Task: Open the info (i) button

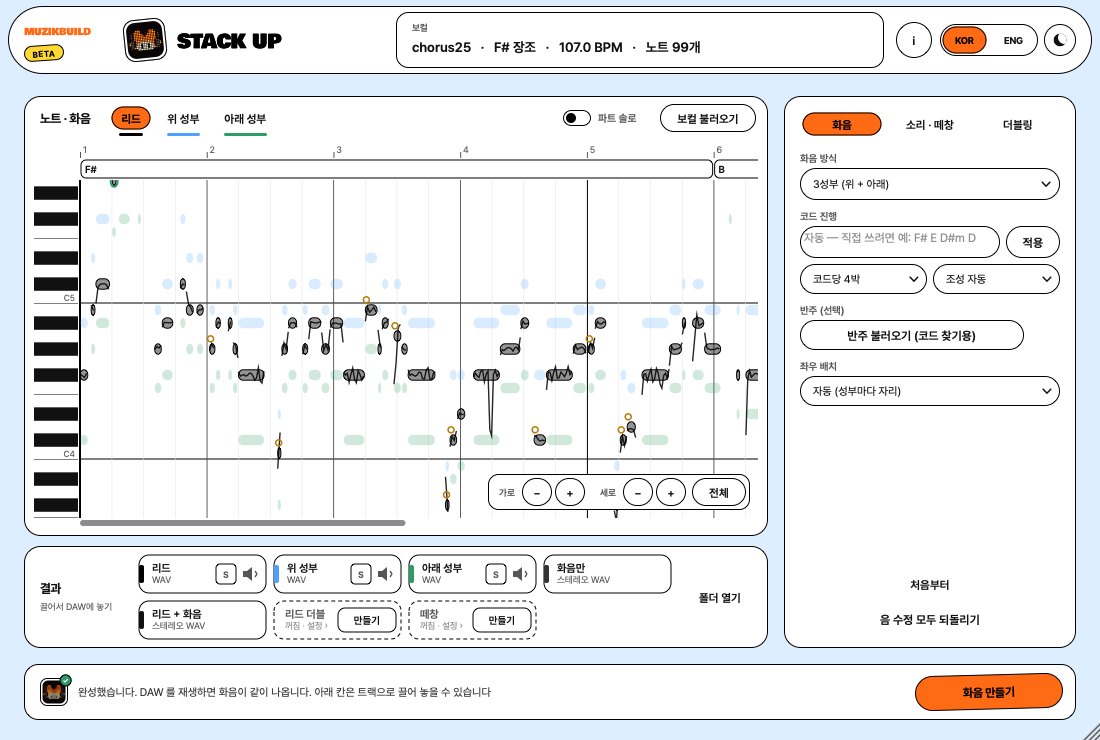Action: click(913, 41)
